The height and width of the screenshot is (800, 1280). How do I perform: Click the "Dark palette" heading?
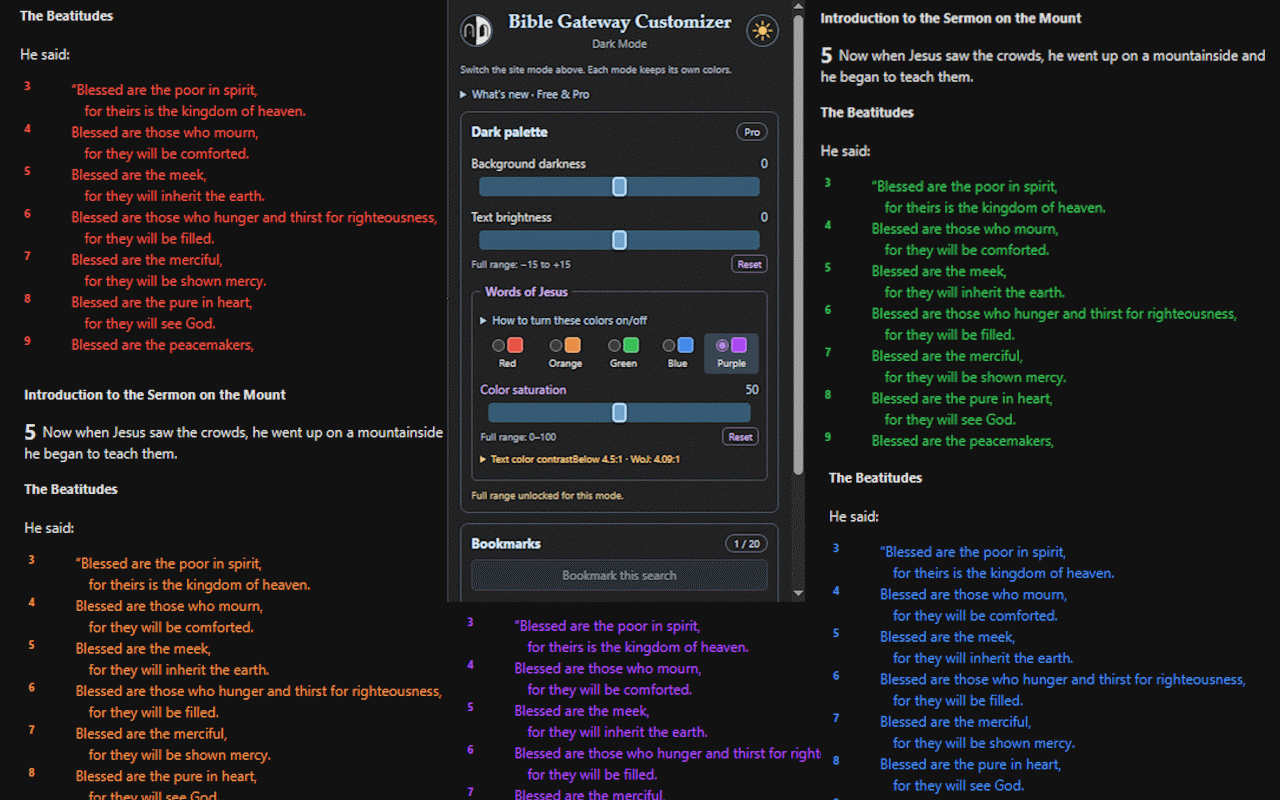coord(510,132)
